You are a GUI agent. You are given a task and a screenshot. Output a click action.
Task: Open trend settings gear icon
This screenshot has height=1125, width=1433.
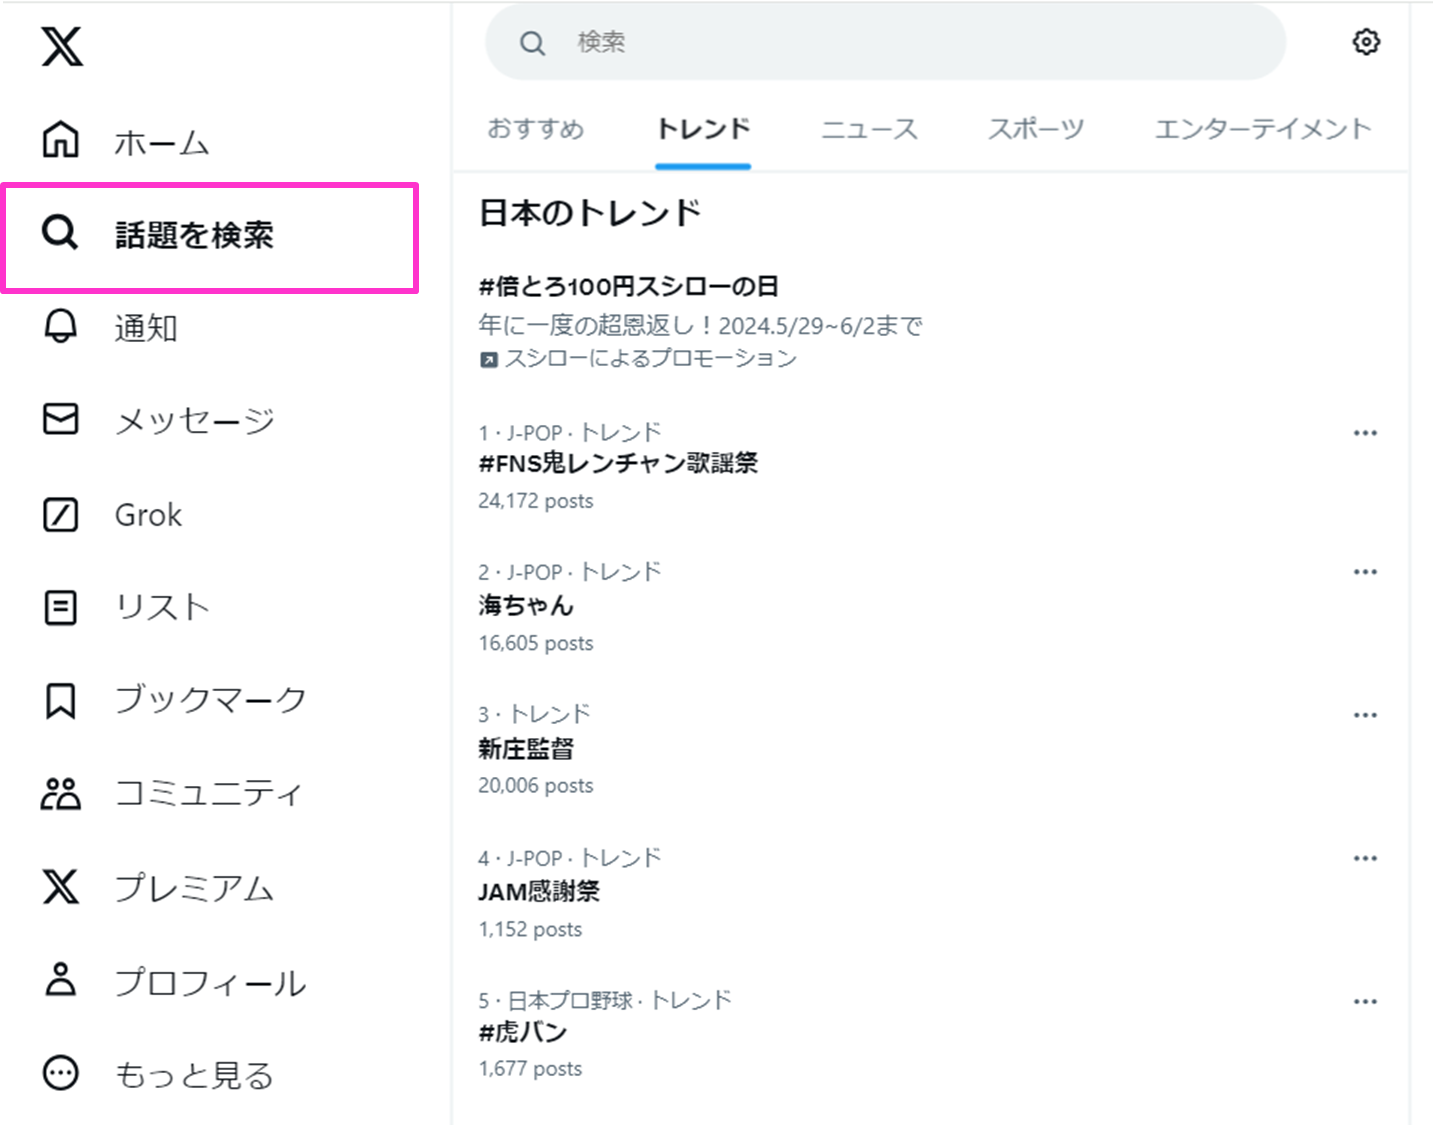(1366, 42)
